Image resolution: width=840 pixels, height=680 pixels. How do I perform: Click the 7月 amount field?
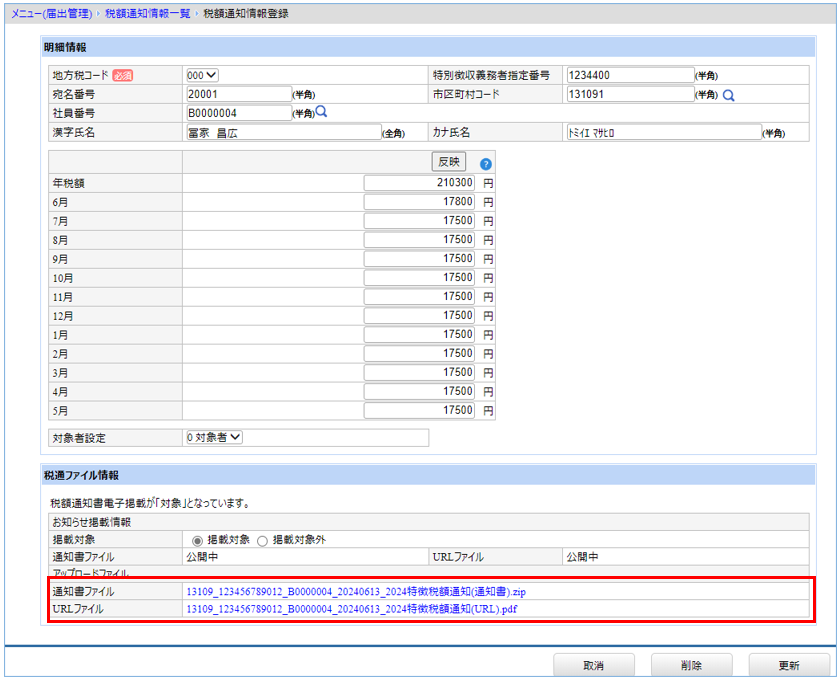[x=419, y=221]
